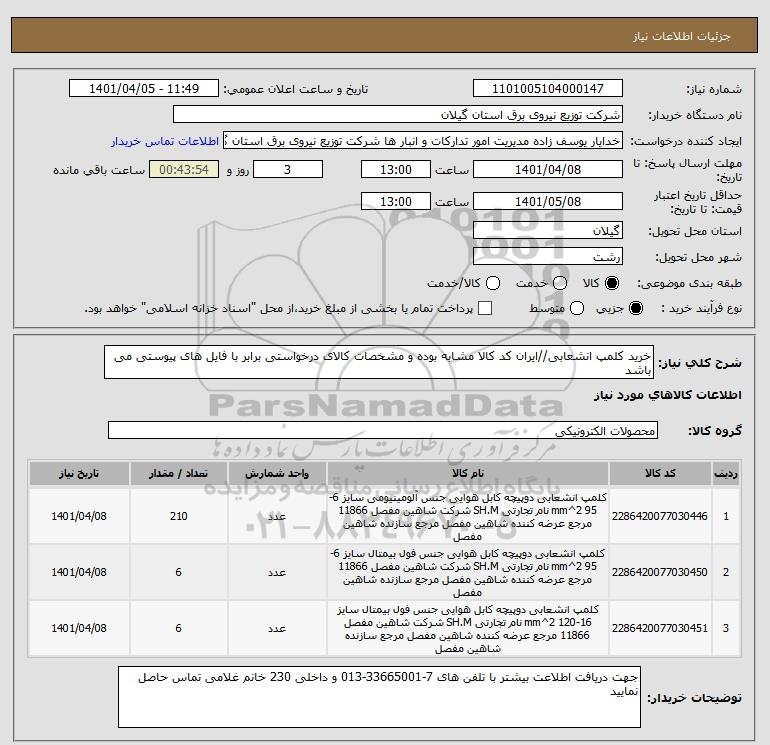Select the خدمت radio button

(560, 283)
